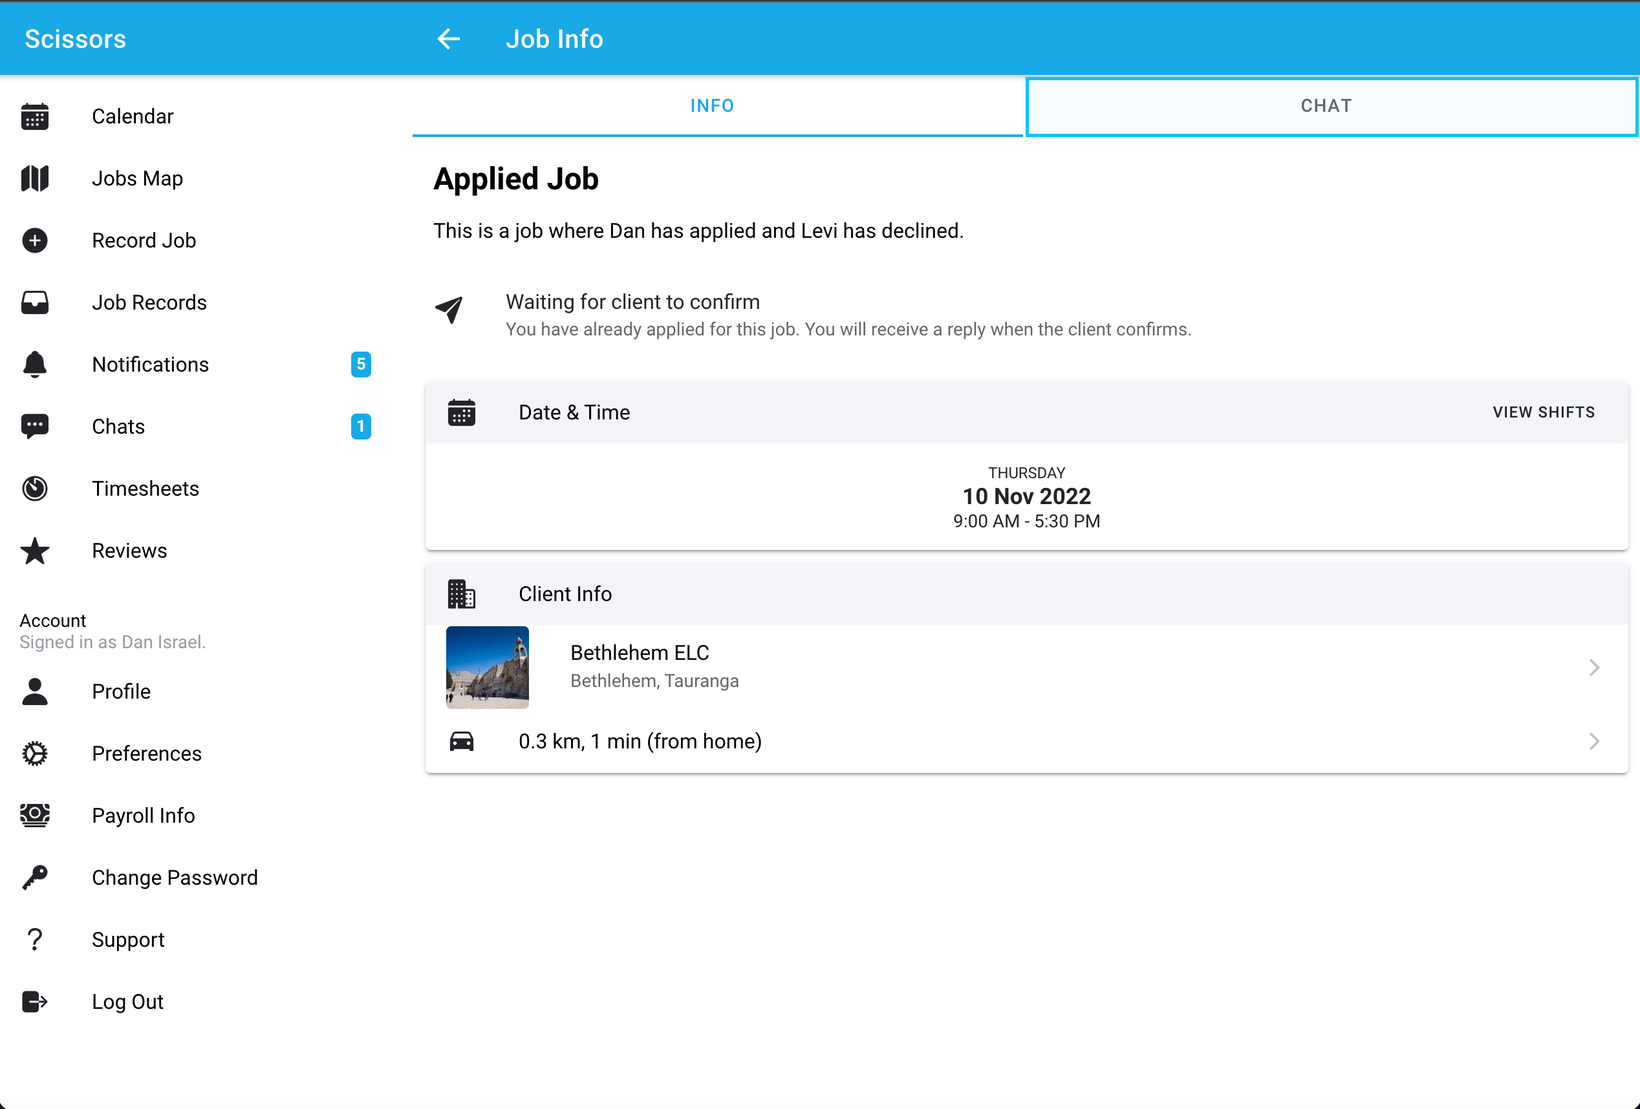Go back using the arrow icon

[449, 39]
